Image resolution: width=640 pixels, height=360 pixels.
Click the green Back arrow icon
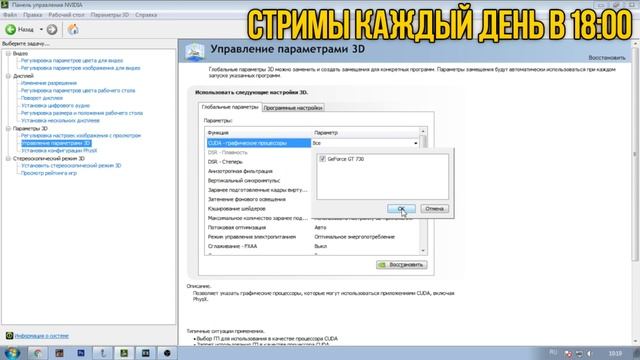(x=11, y=29)
